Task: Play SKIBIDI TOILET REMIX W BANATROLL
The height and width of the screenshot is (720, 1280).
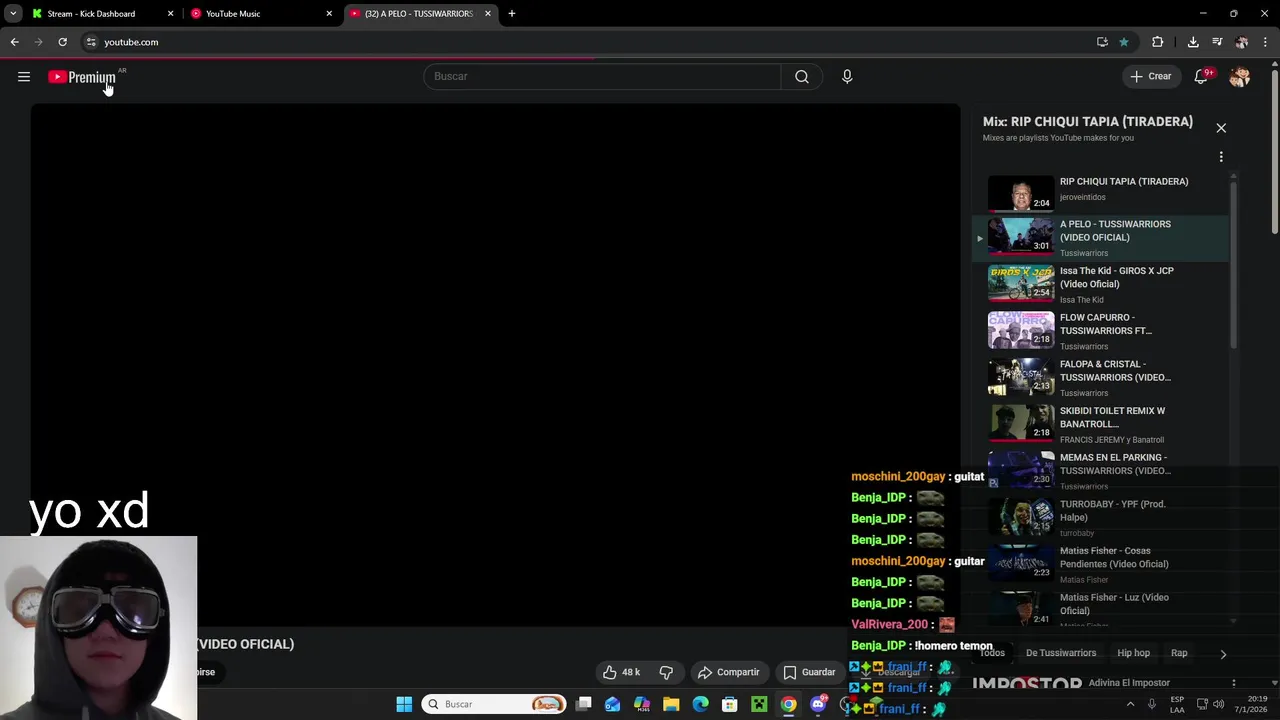Action: [x=1102, y=425]
